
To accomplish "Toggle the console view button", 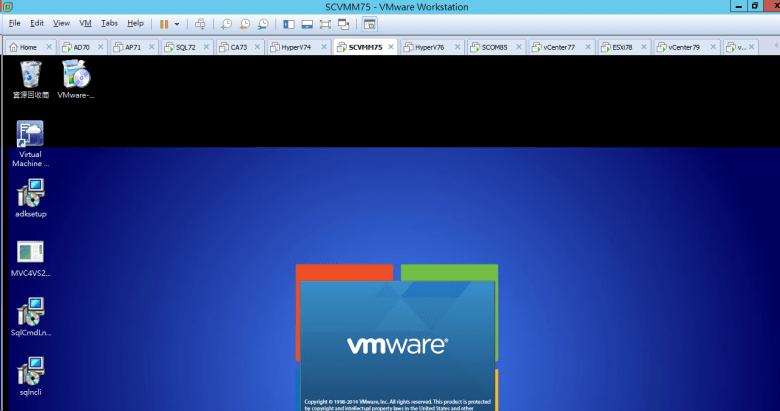I will click(370, 23).
